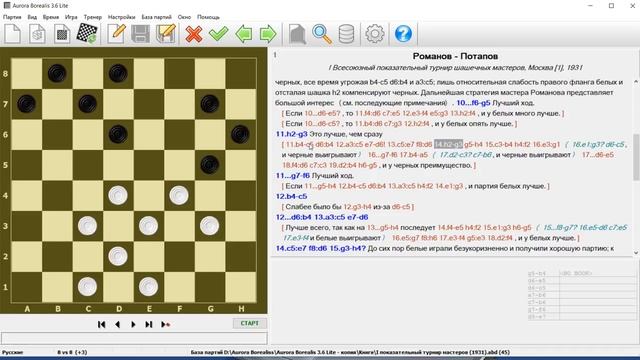Screen dimensions: 640x360
Task: Click the page with pencil edit icon
Action: pyautogui.click(x=116, y=34)
